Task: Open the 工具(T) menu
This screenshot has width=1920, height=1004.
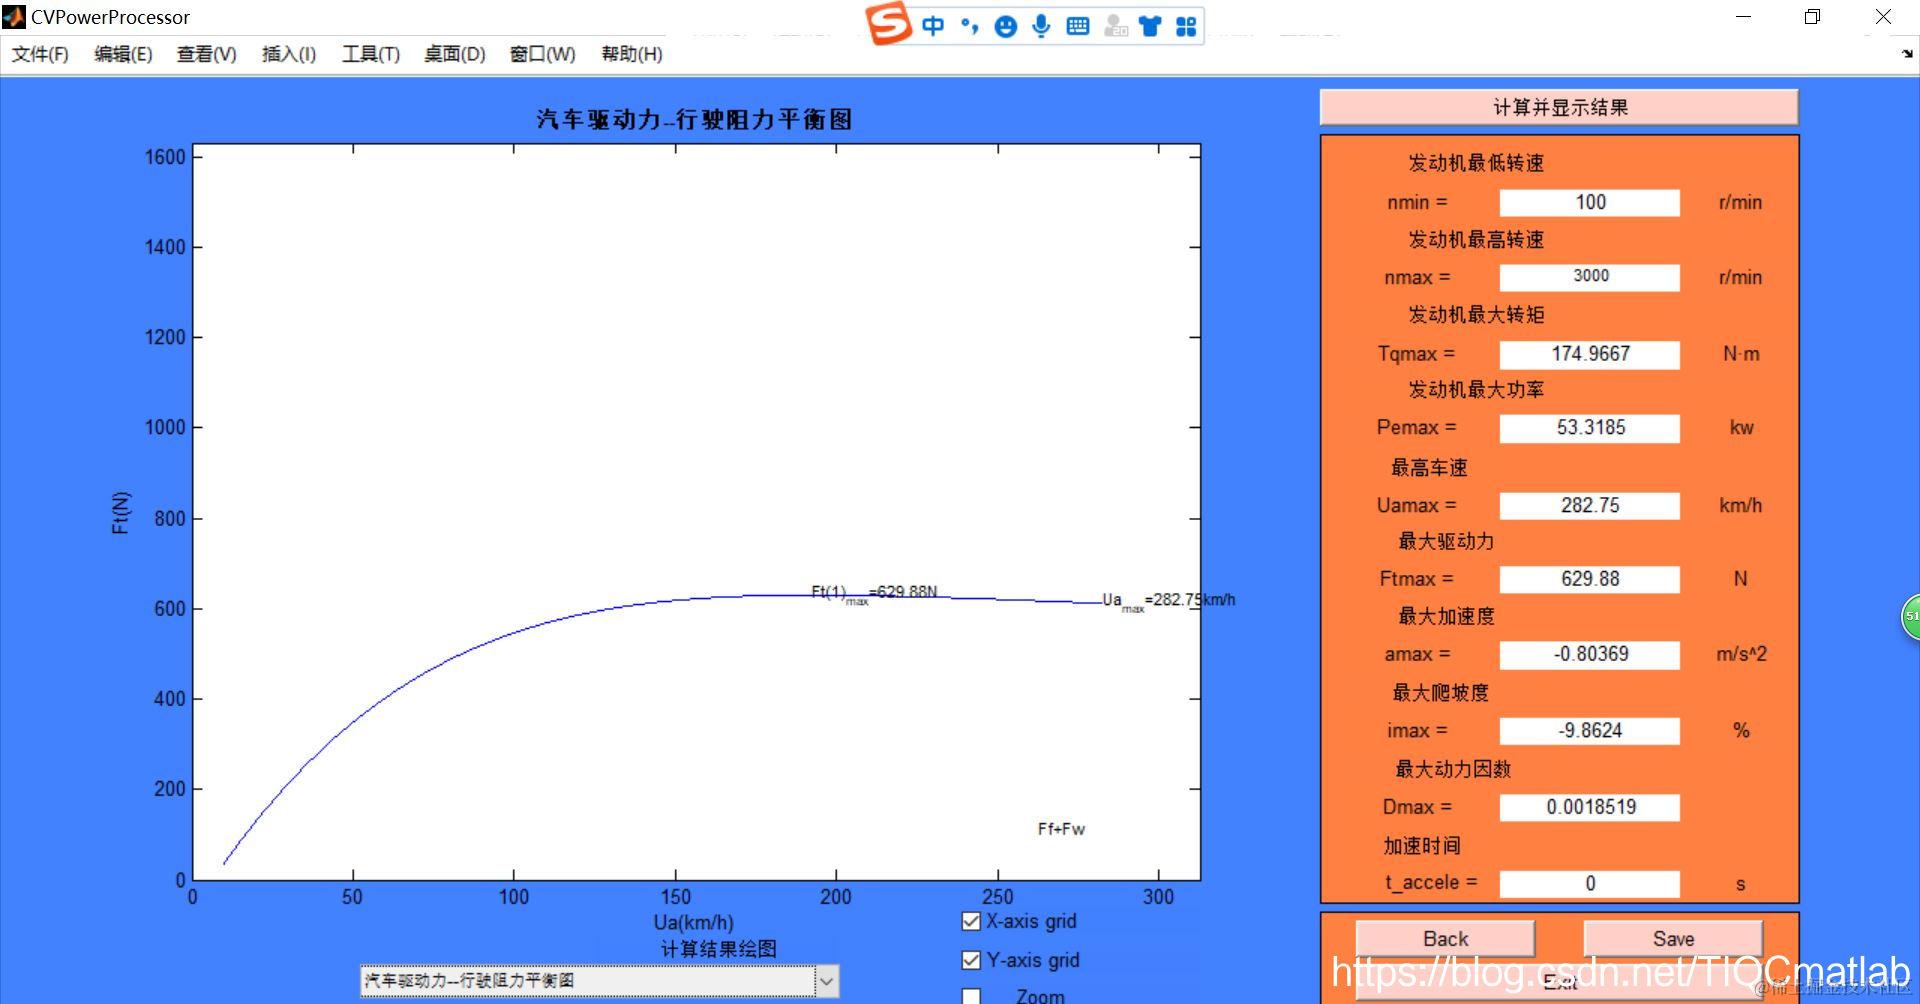Action: pos(369,54)
